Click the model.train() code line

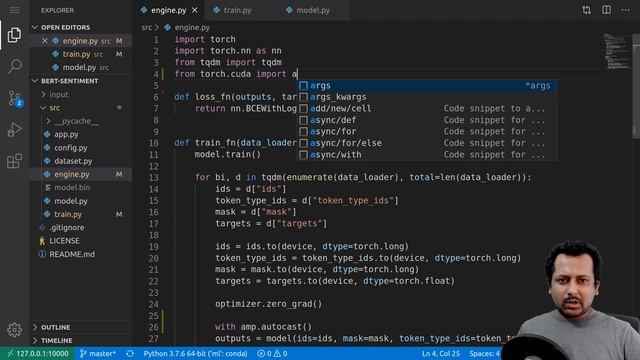pos(227,155)
